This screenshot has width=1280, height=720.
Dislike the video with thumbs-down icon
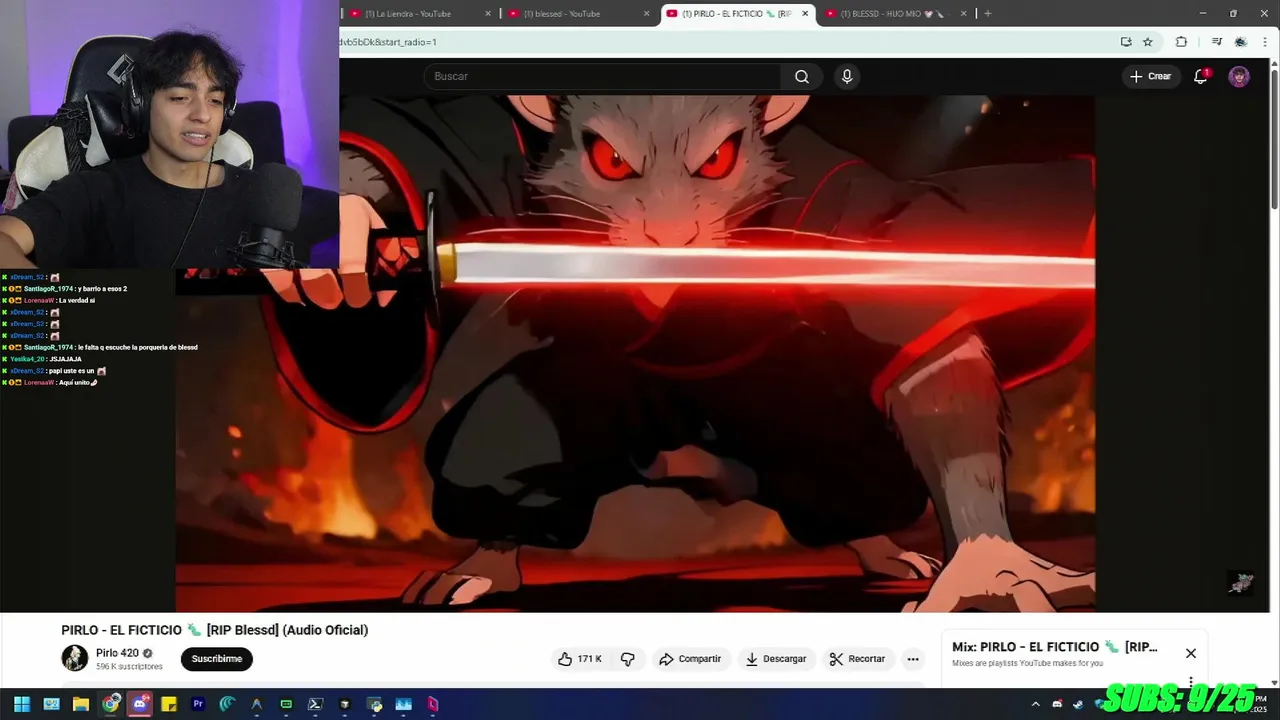628,659
